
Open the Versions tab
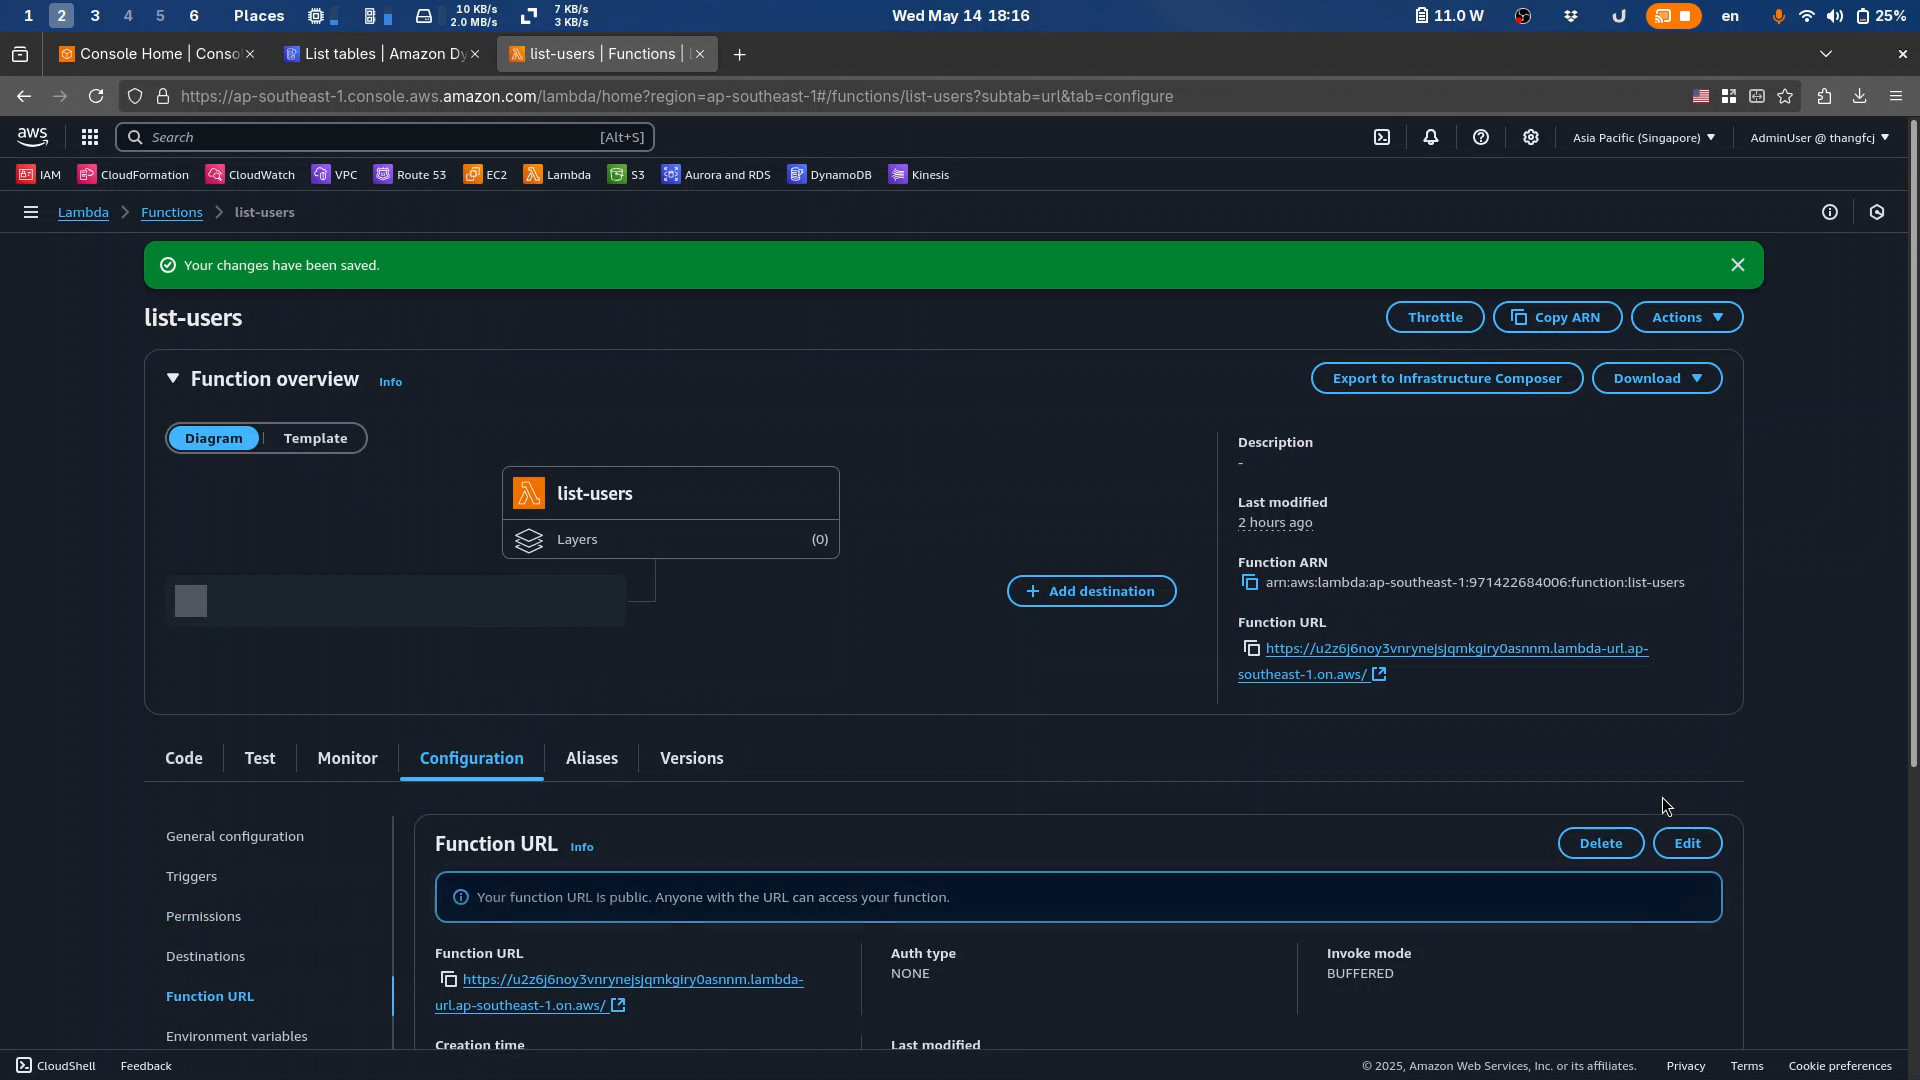click(x=692, y=759)
